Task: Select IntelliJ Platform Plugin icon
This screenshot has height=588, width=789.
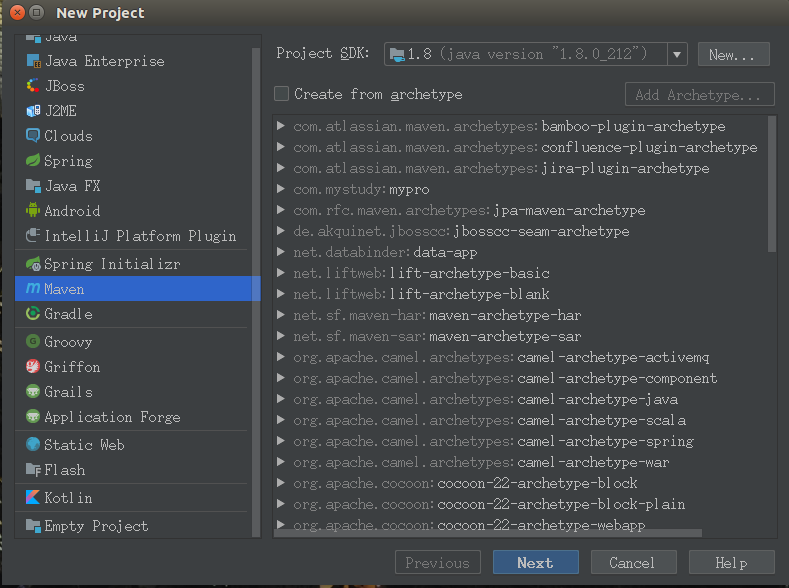Action: pos(33,235)
